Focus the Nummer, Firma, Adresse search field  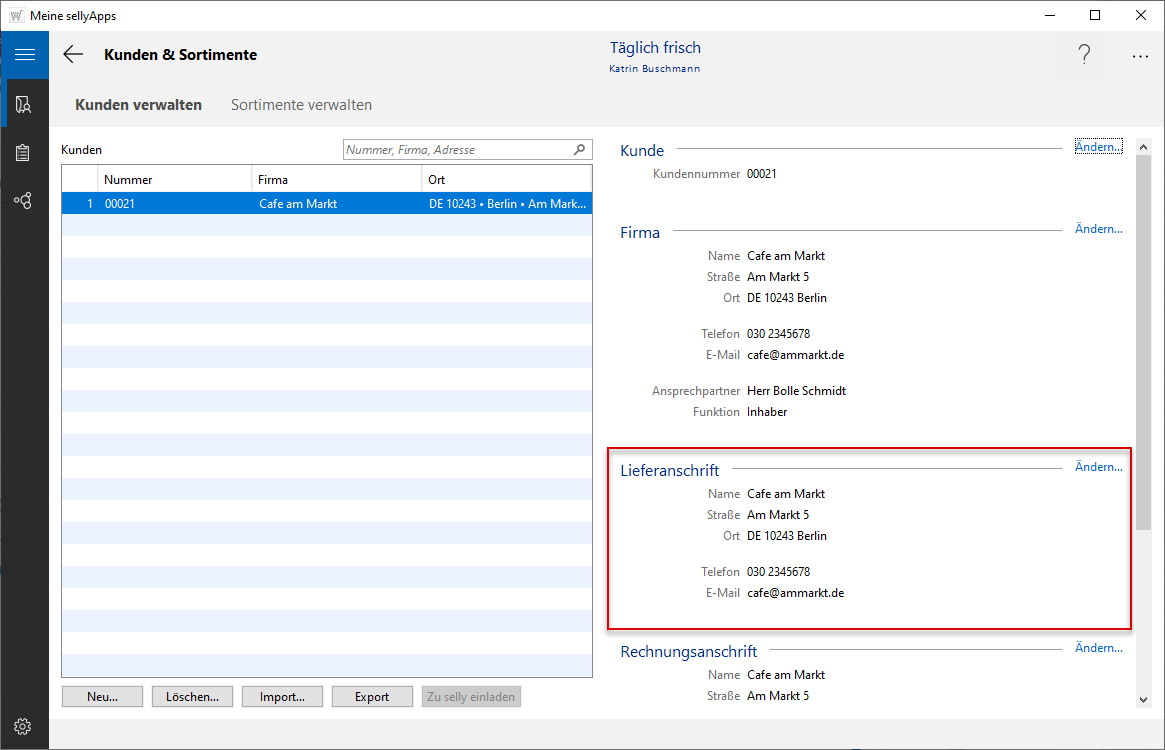[456, 150]
